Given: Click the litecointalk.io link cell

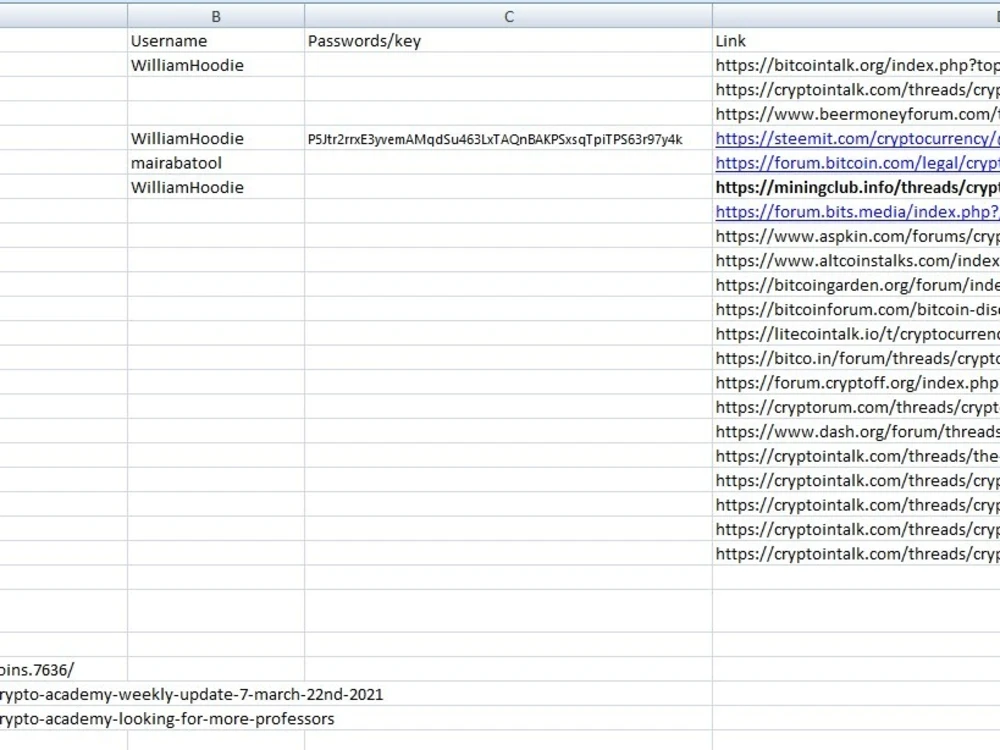Looking at the screenshot, I should 857,334.
